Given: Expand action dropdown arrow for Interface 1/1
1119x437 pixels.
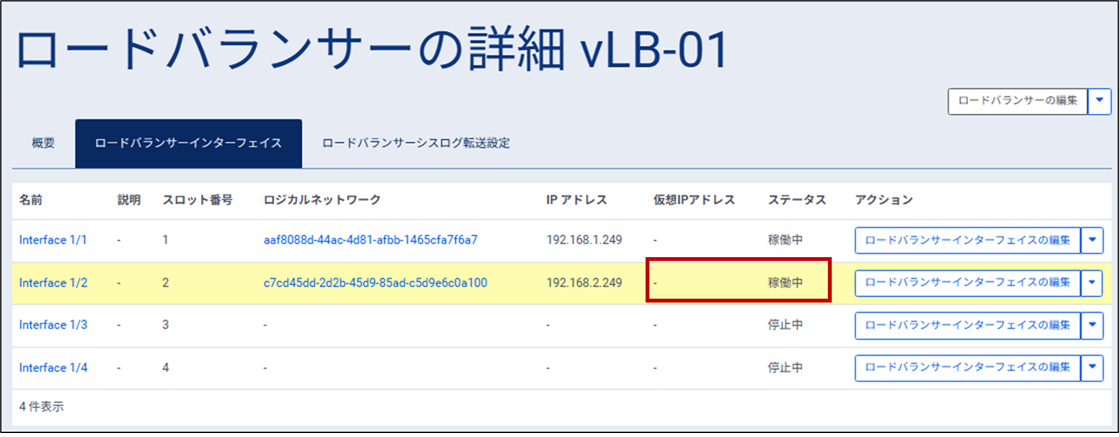Looking at the screenshot, I should tap(1092, 241).
